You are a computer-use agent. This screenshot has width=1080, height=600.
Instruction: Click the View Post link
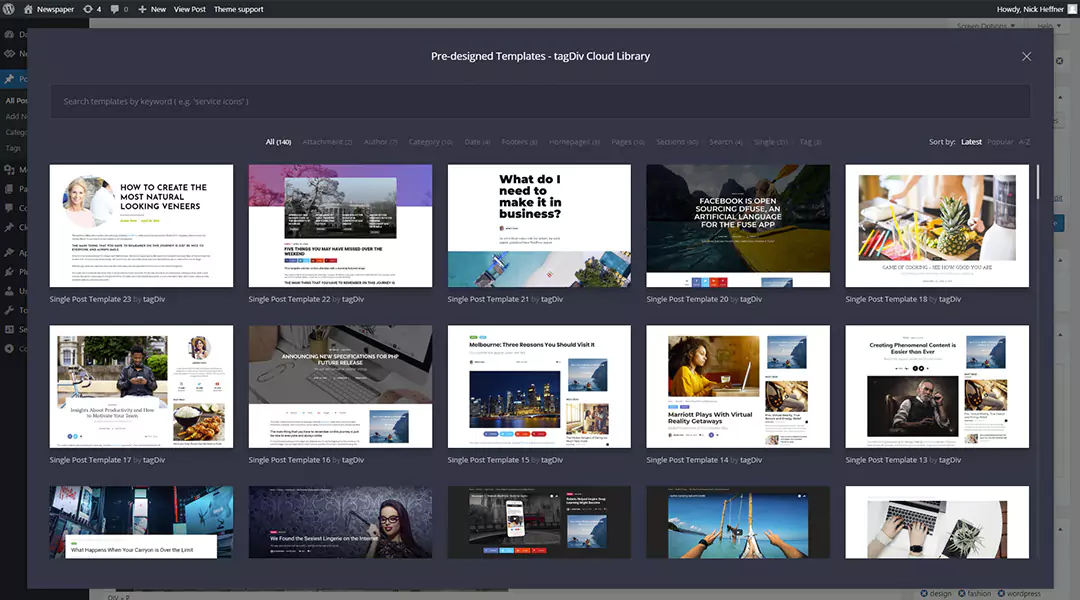189,9
